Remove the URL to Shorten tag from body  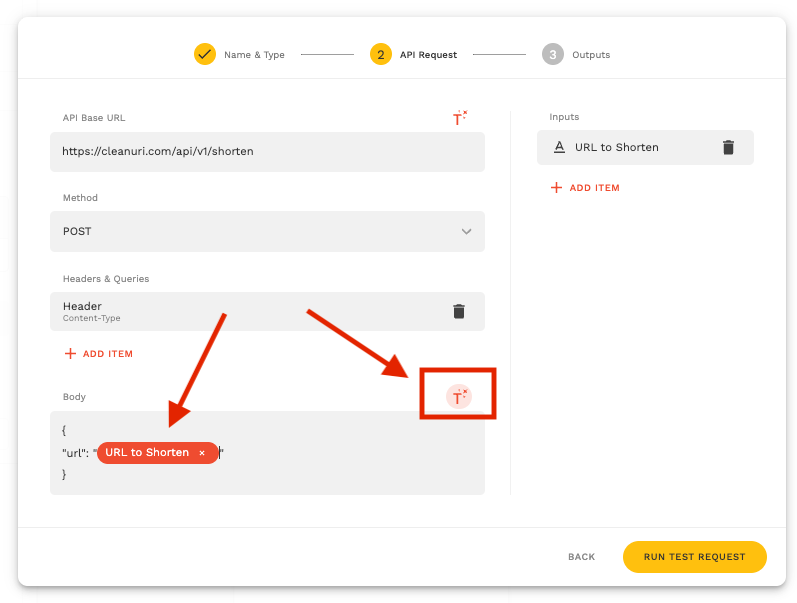(x=202, y=453)
